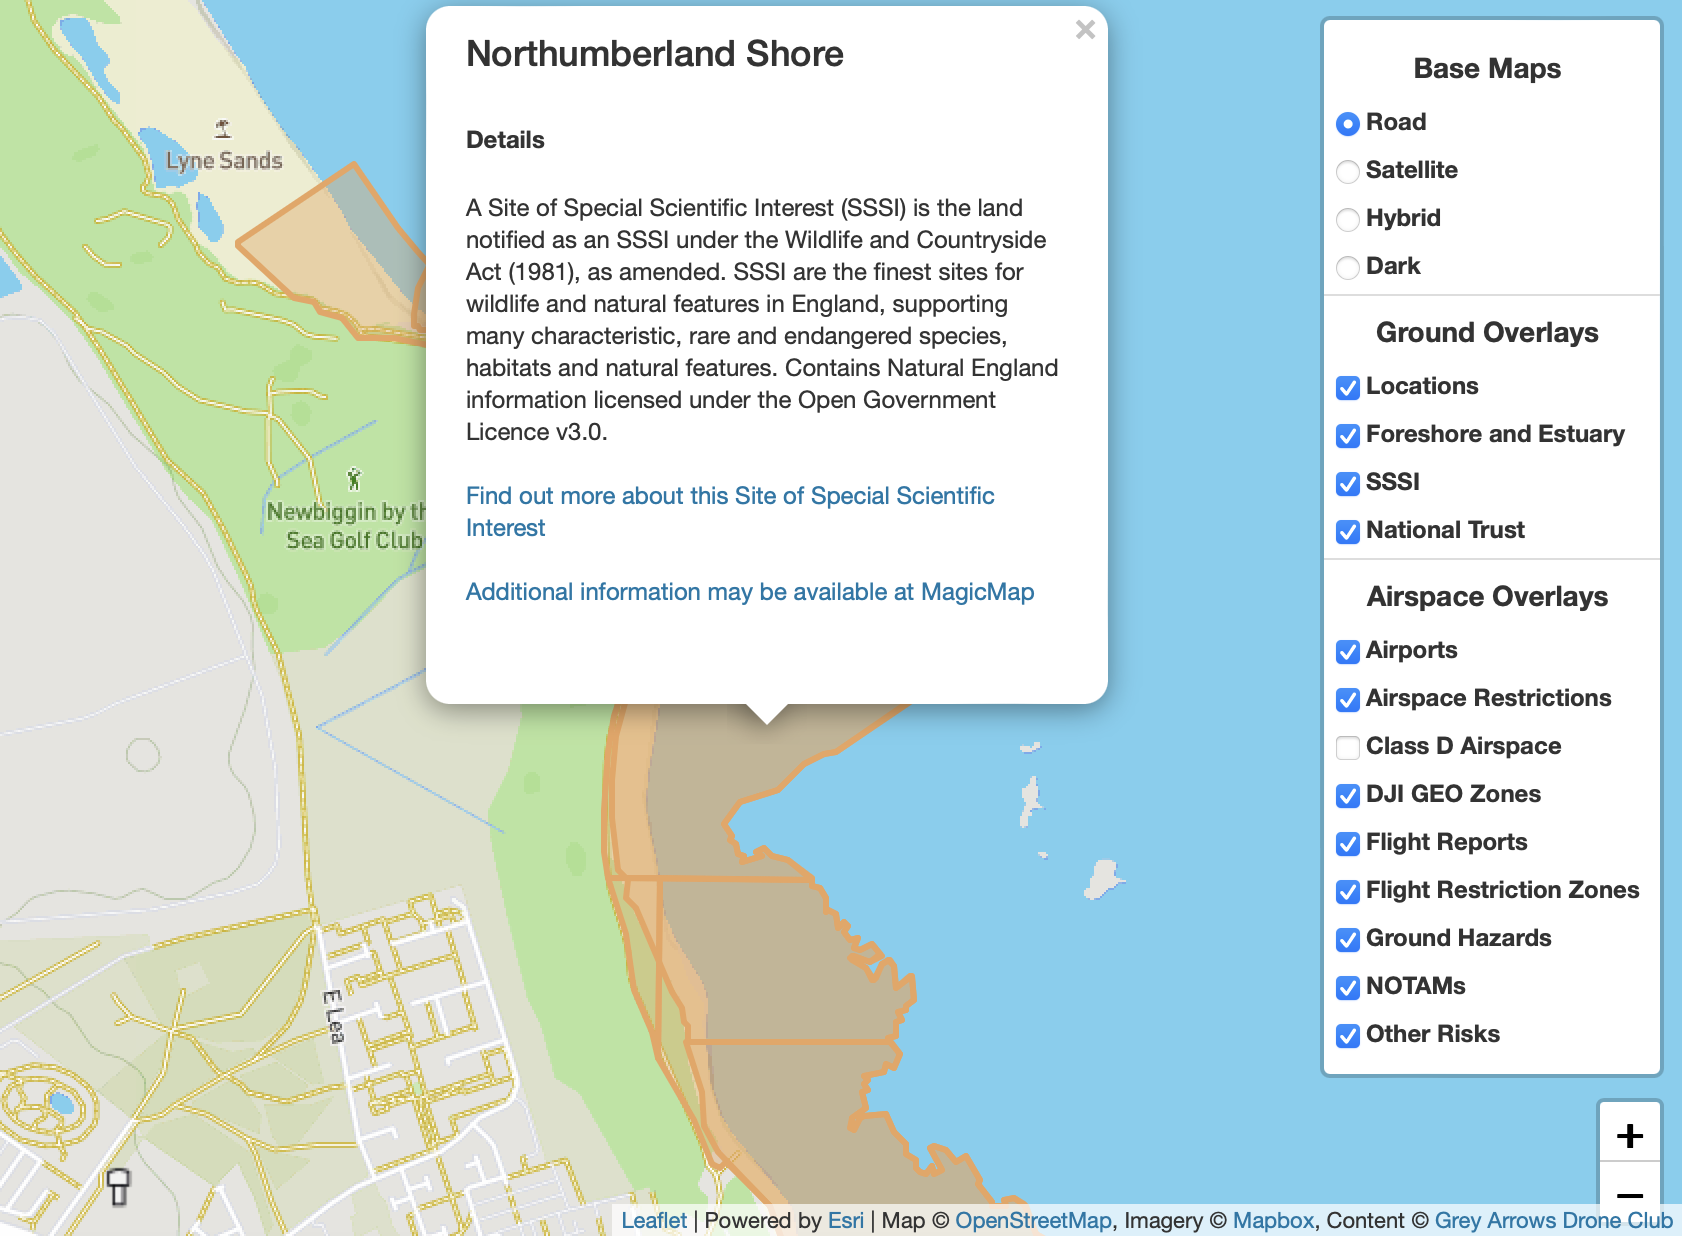
Task: Open the MagicMap additional information link
Action: (749, 592)
